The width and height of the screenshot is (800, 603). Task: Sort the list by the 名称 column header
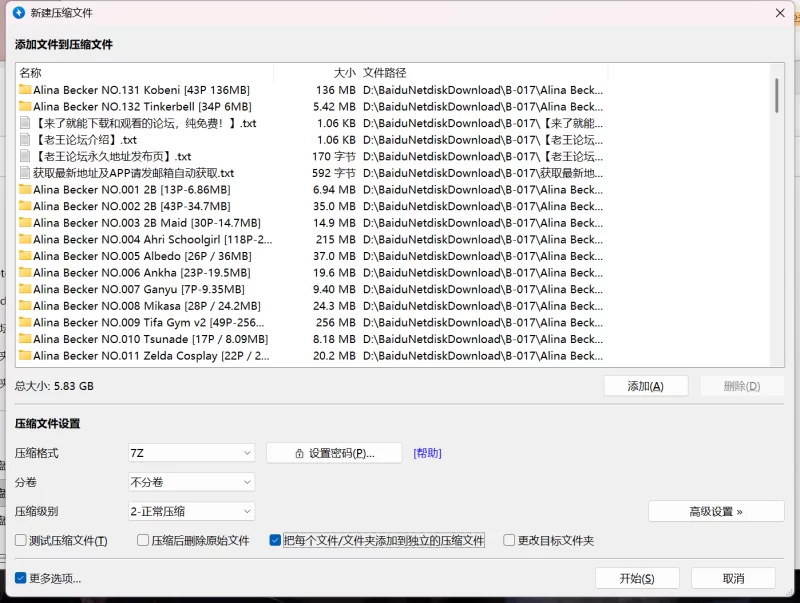click(140, 73)
